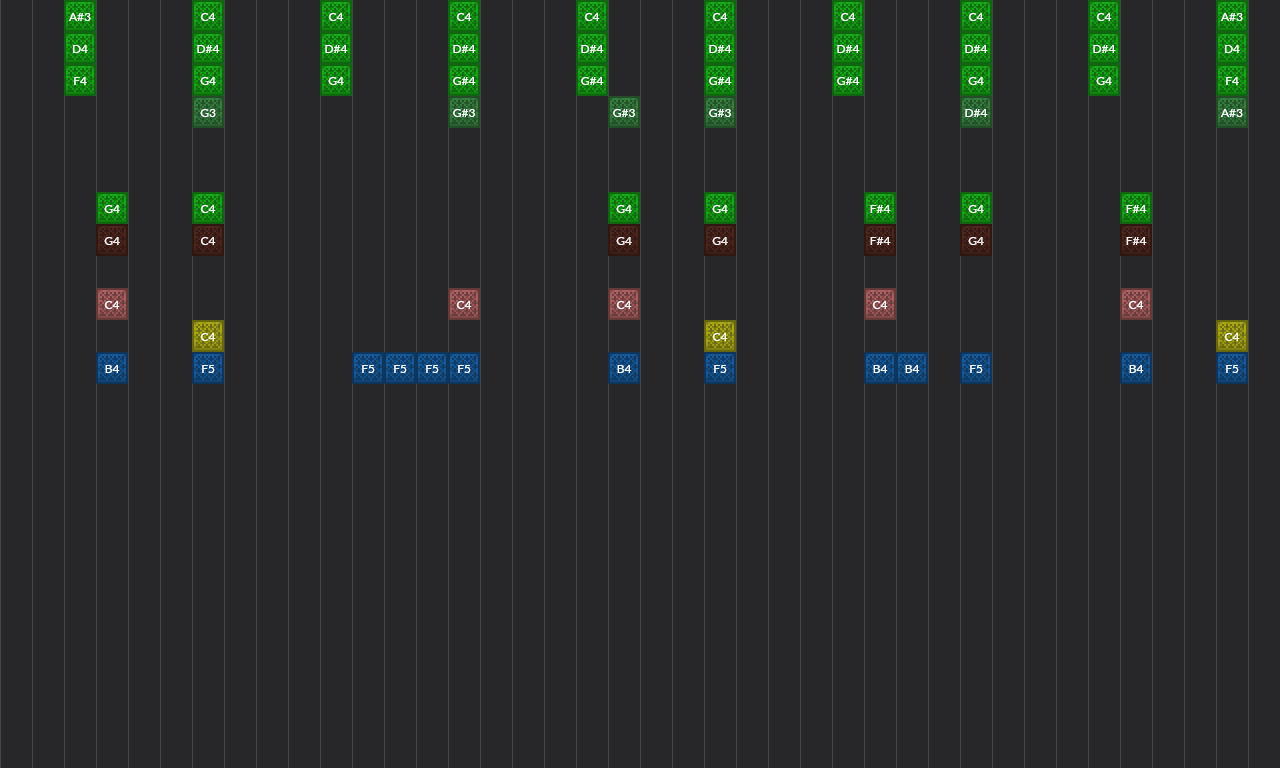Select the dark green G3 note block
This screenshot has height=768, width=1280.
[x=208, y=113]
